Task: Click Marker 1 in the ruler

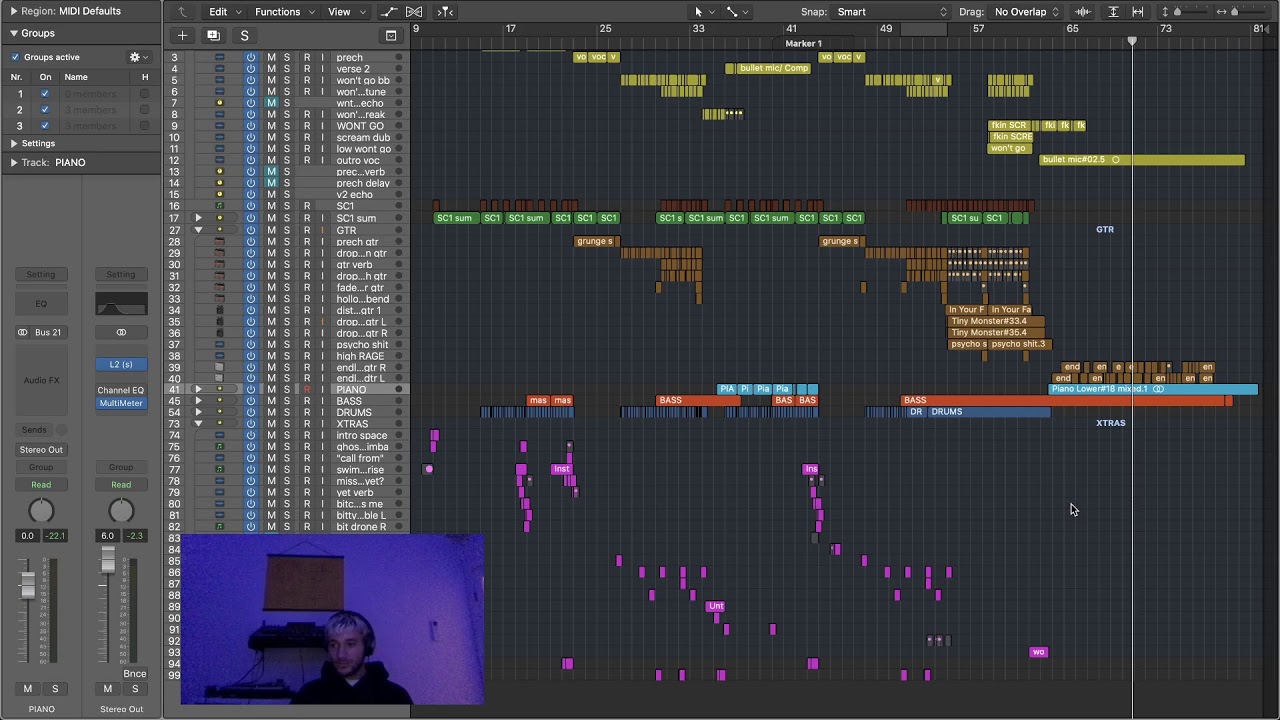Action: 804,44
